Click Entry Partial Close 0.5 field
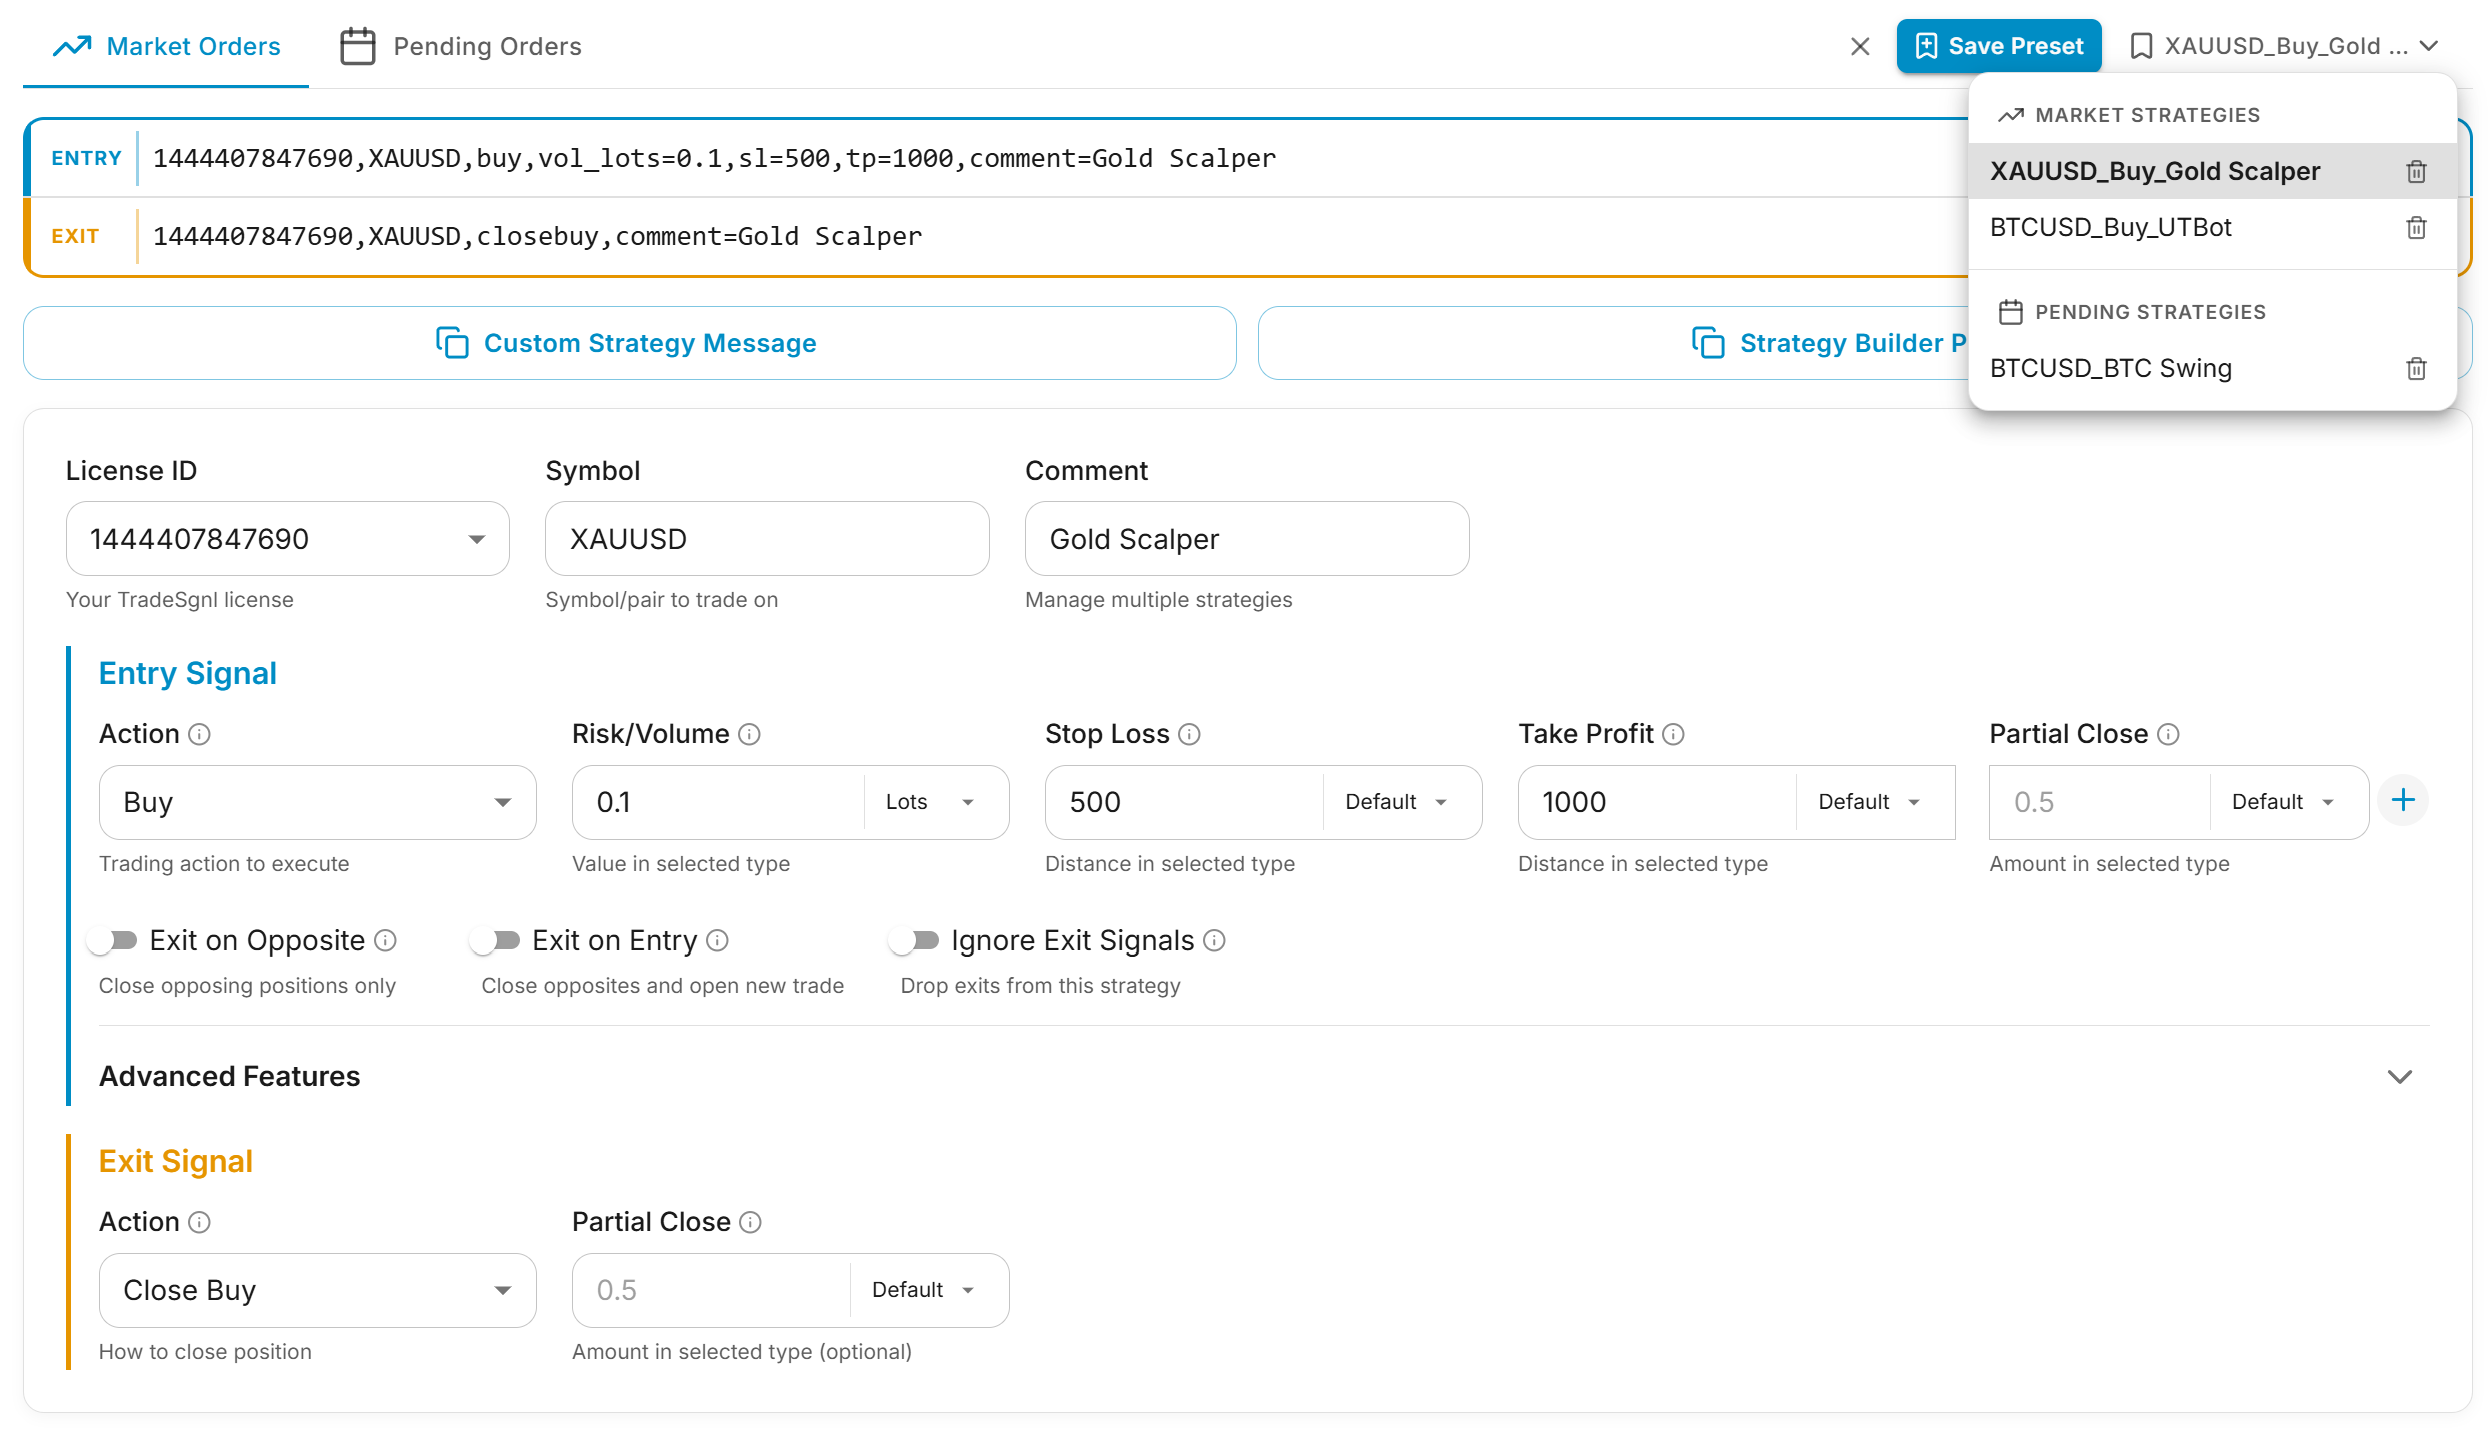 pos(2100,802)
